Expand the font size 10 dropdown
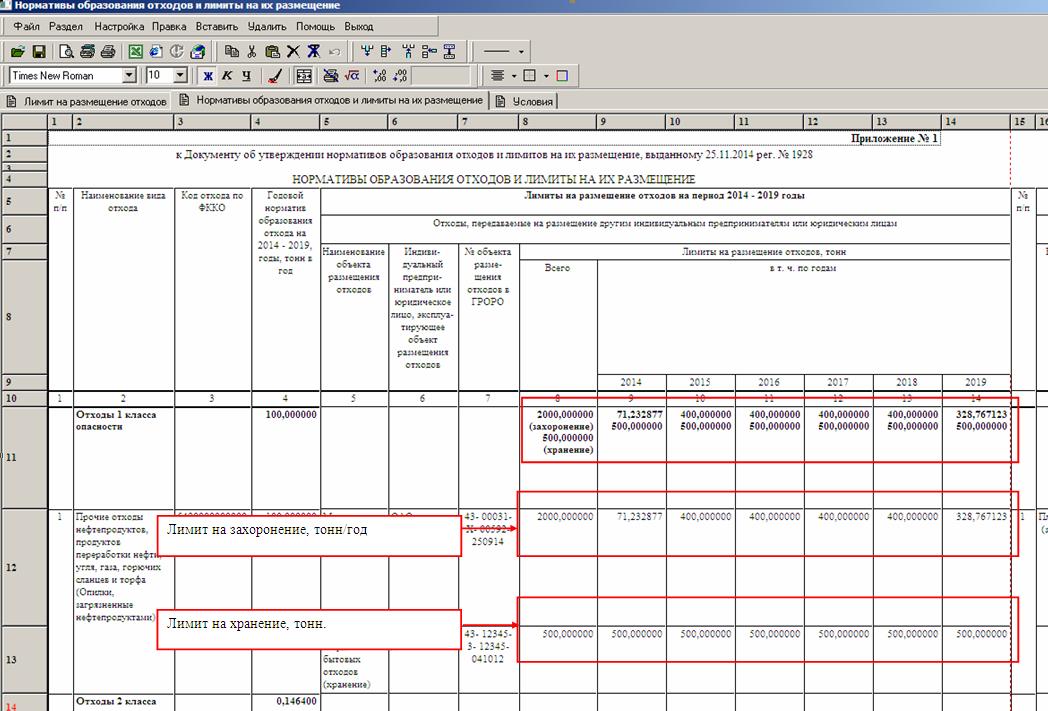This screenshot has width=1048, height=711. pyautogui.click(x=180, y=76)
